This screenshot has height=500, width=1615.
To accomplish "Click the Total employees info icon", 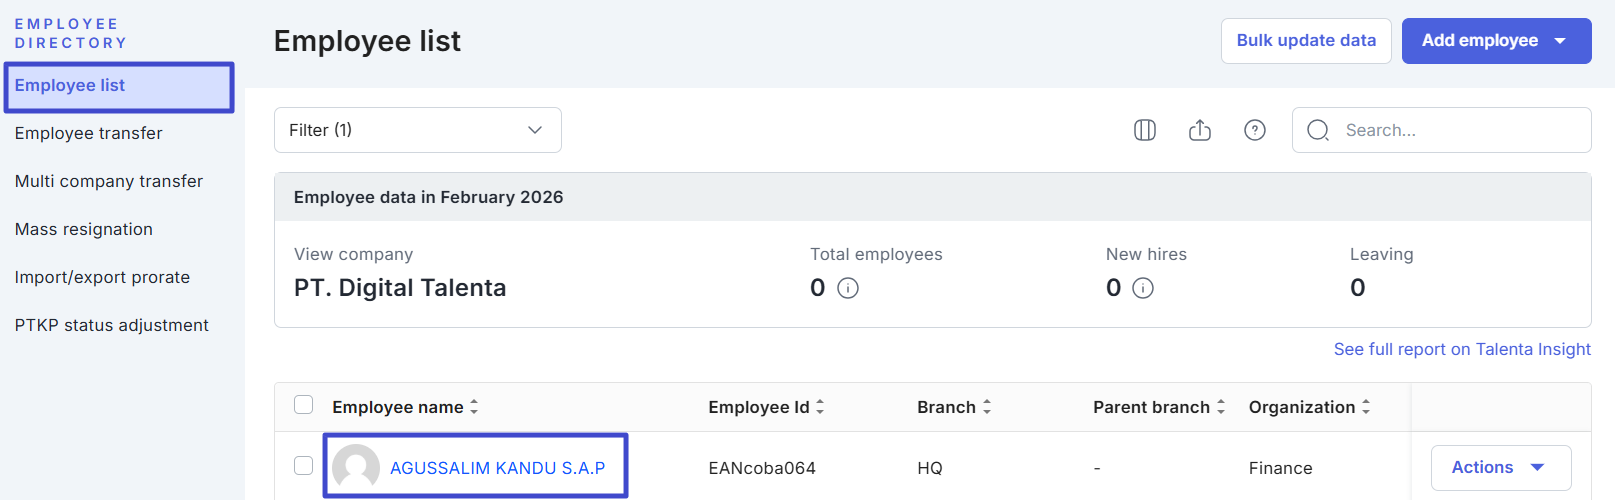I will coord(848,288).
